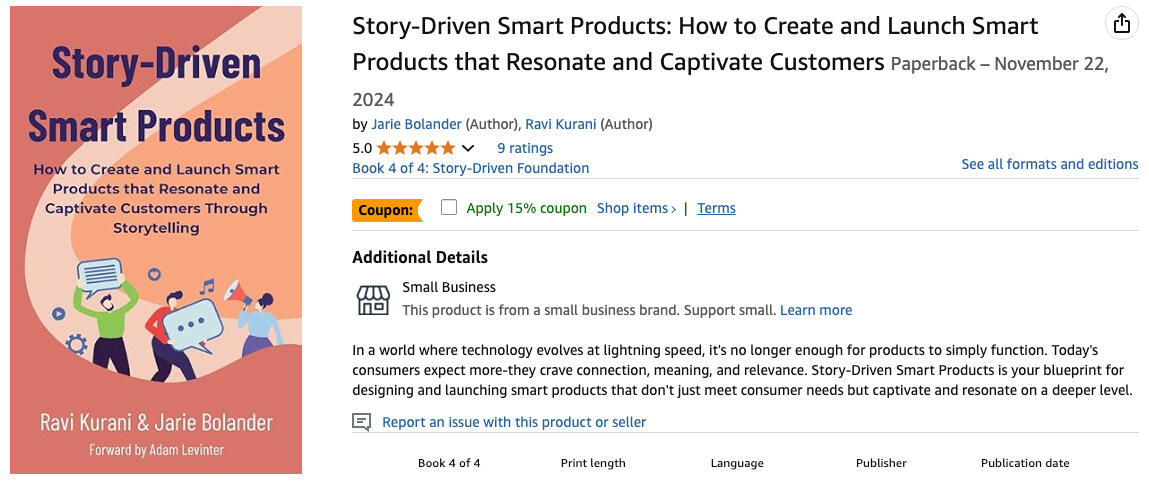The height and width of the screenshot is (482, 1149).
Task: Open the Jarie Bolander author page
Action: tap(416, 124)
